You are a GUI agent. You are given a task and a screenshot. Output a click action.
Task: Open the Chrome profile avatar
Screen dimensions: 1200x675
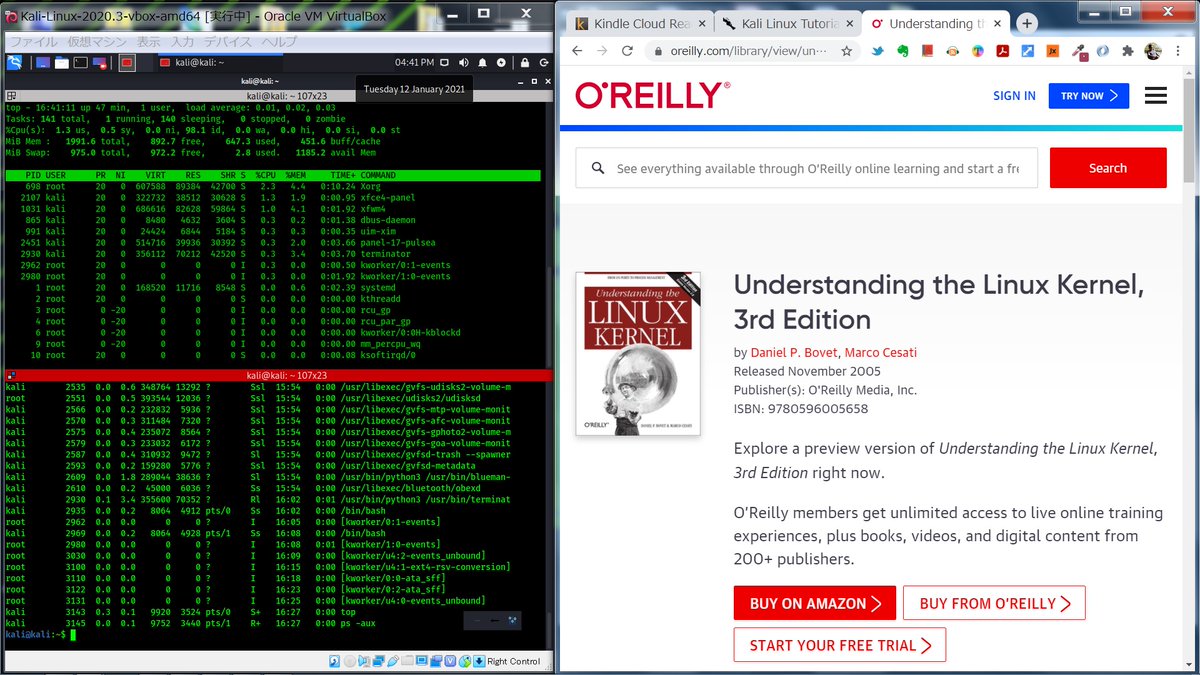click(1153, 51)
